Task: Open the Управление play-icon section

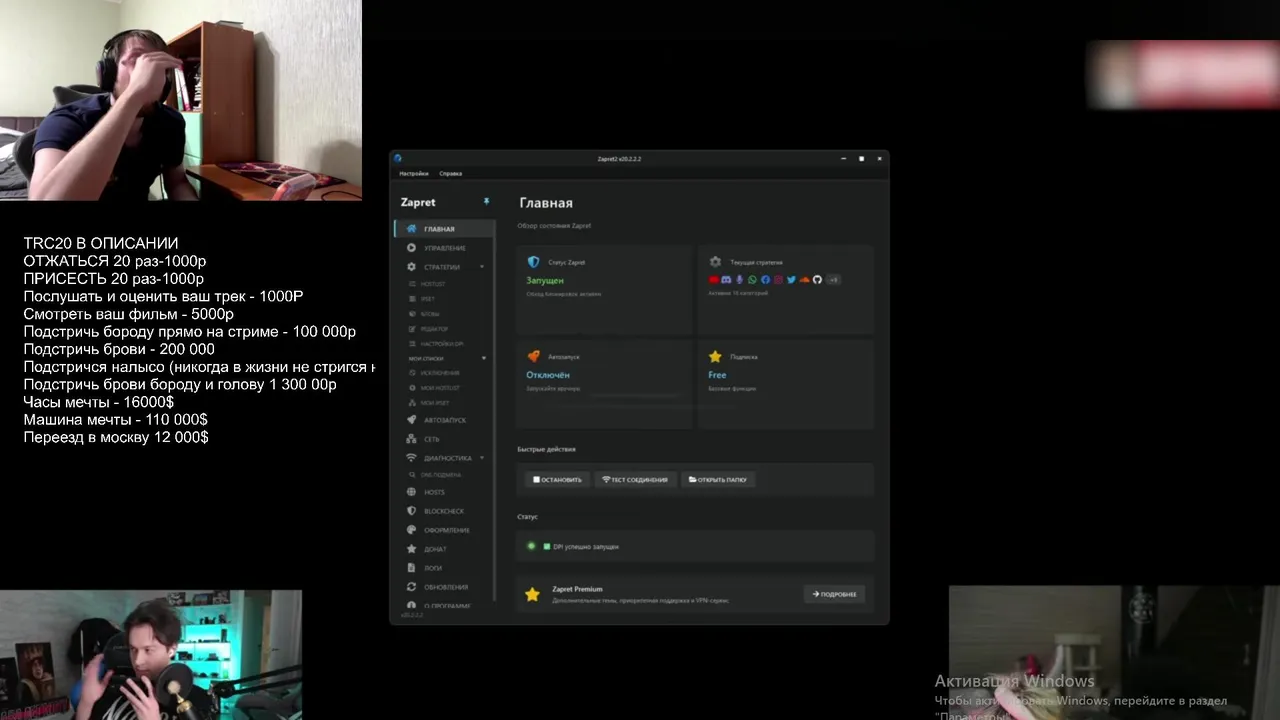Action: coord(444,248)
